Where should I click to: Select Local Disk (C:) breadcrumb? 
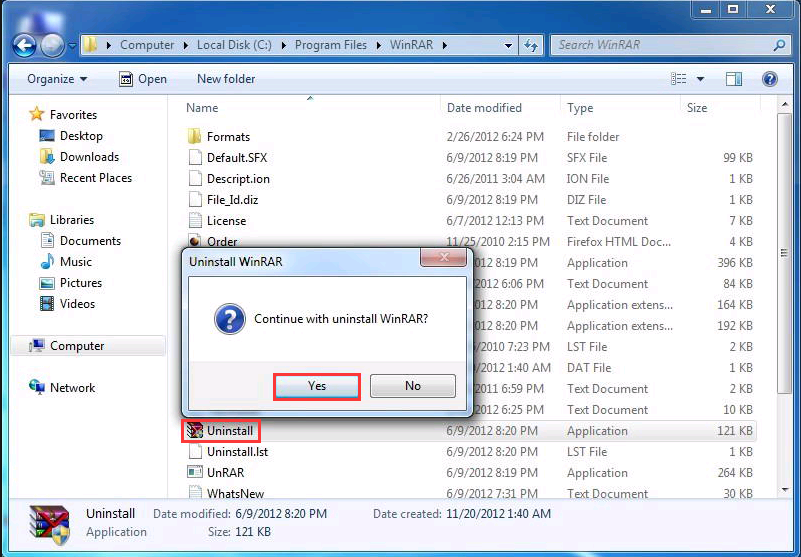click(x=234, y=45)
